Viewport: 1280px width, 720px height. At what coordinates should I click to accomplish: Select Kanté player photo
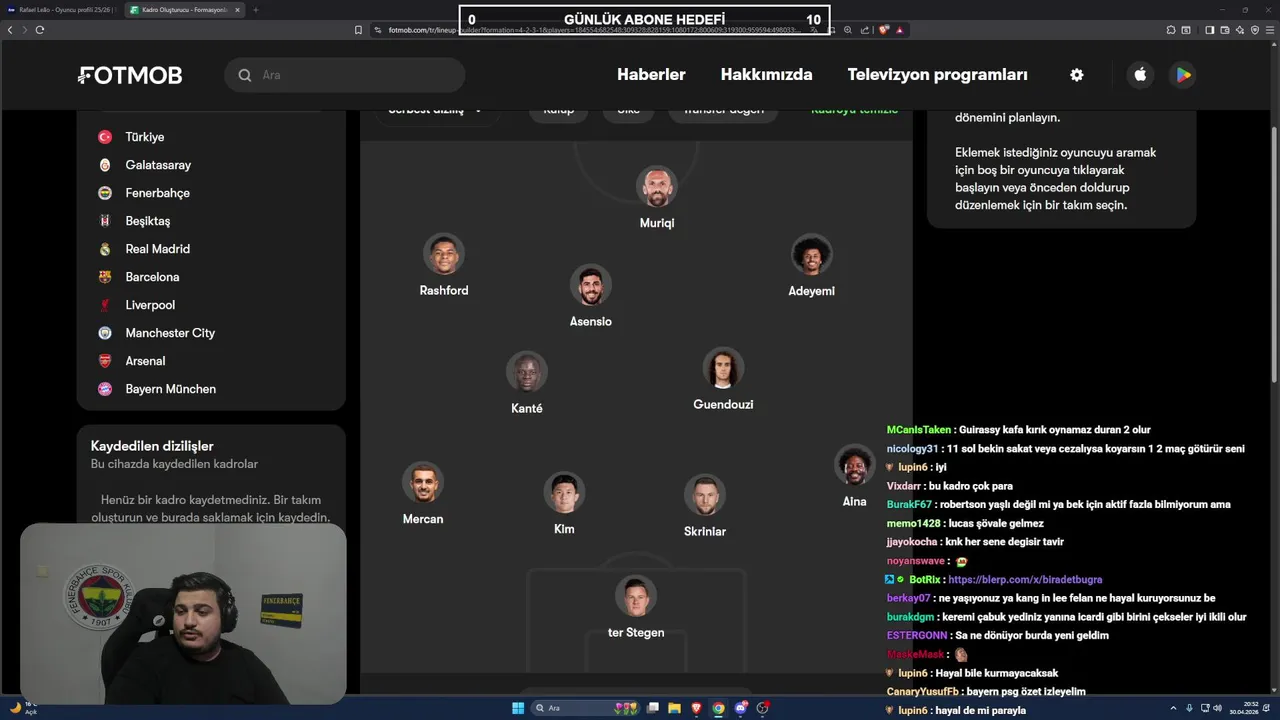pos(527,372)
